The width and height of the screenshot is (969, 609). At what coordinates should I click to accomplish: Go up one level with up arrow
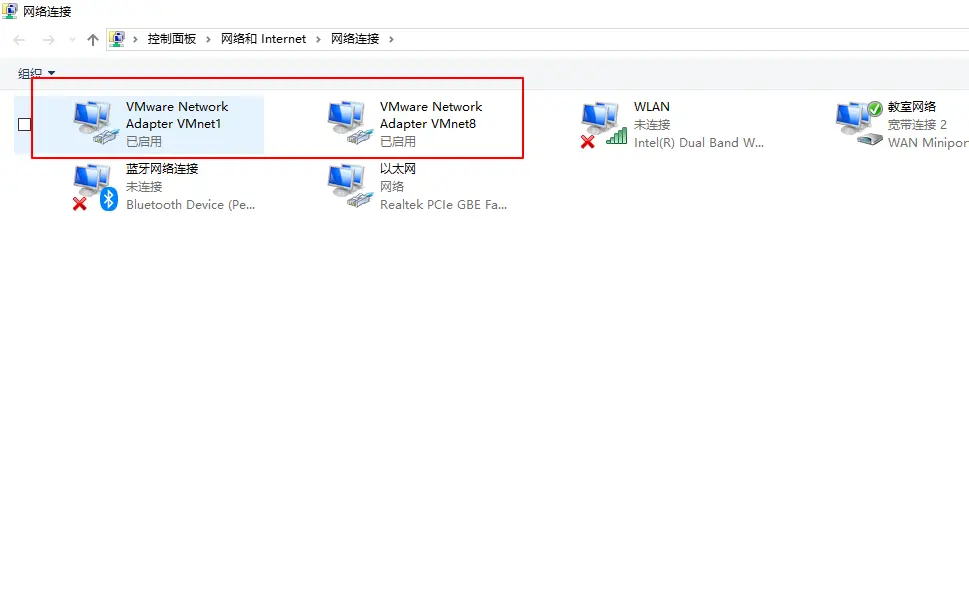pos(93,40)
